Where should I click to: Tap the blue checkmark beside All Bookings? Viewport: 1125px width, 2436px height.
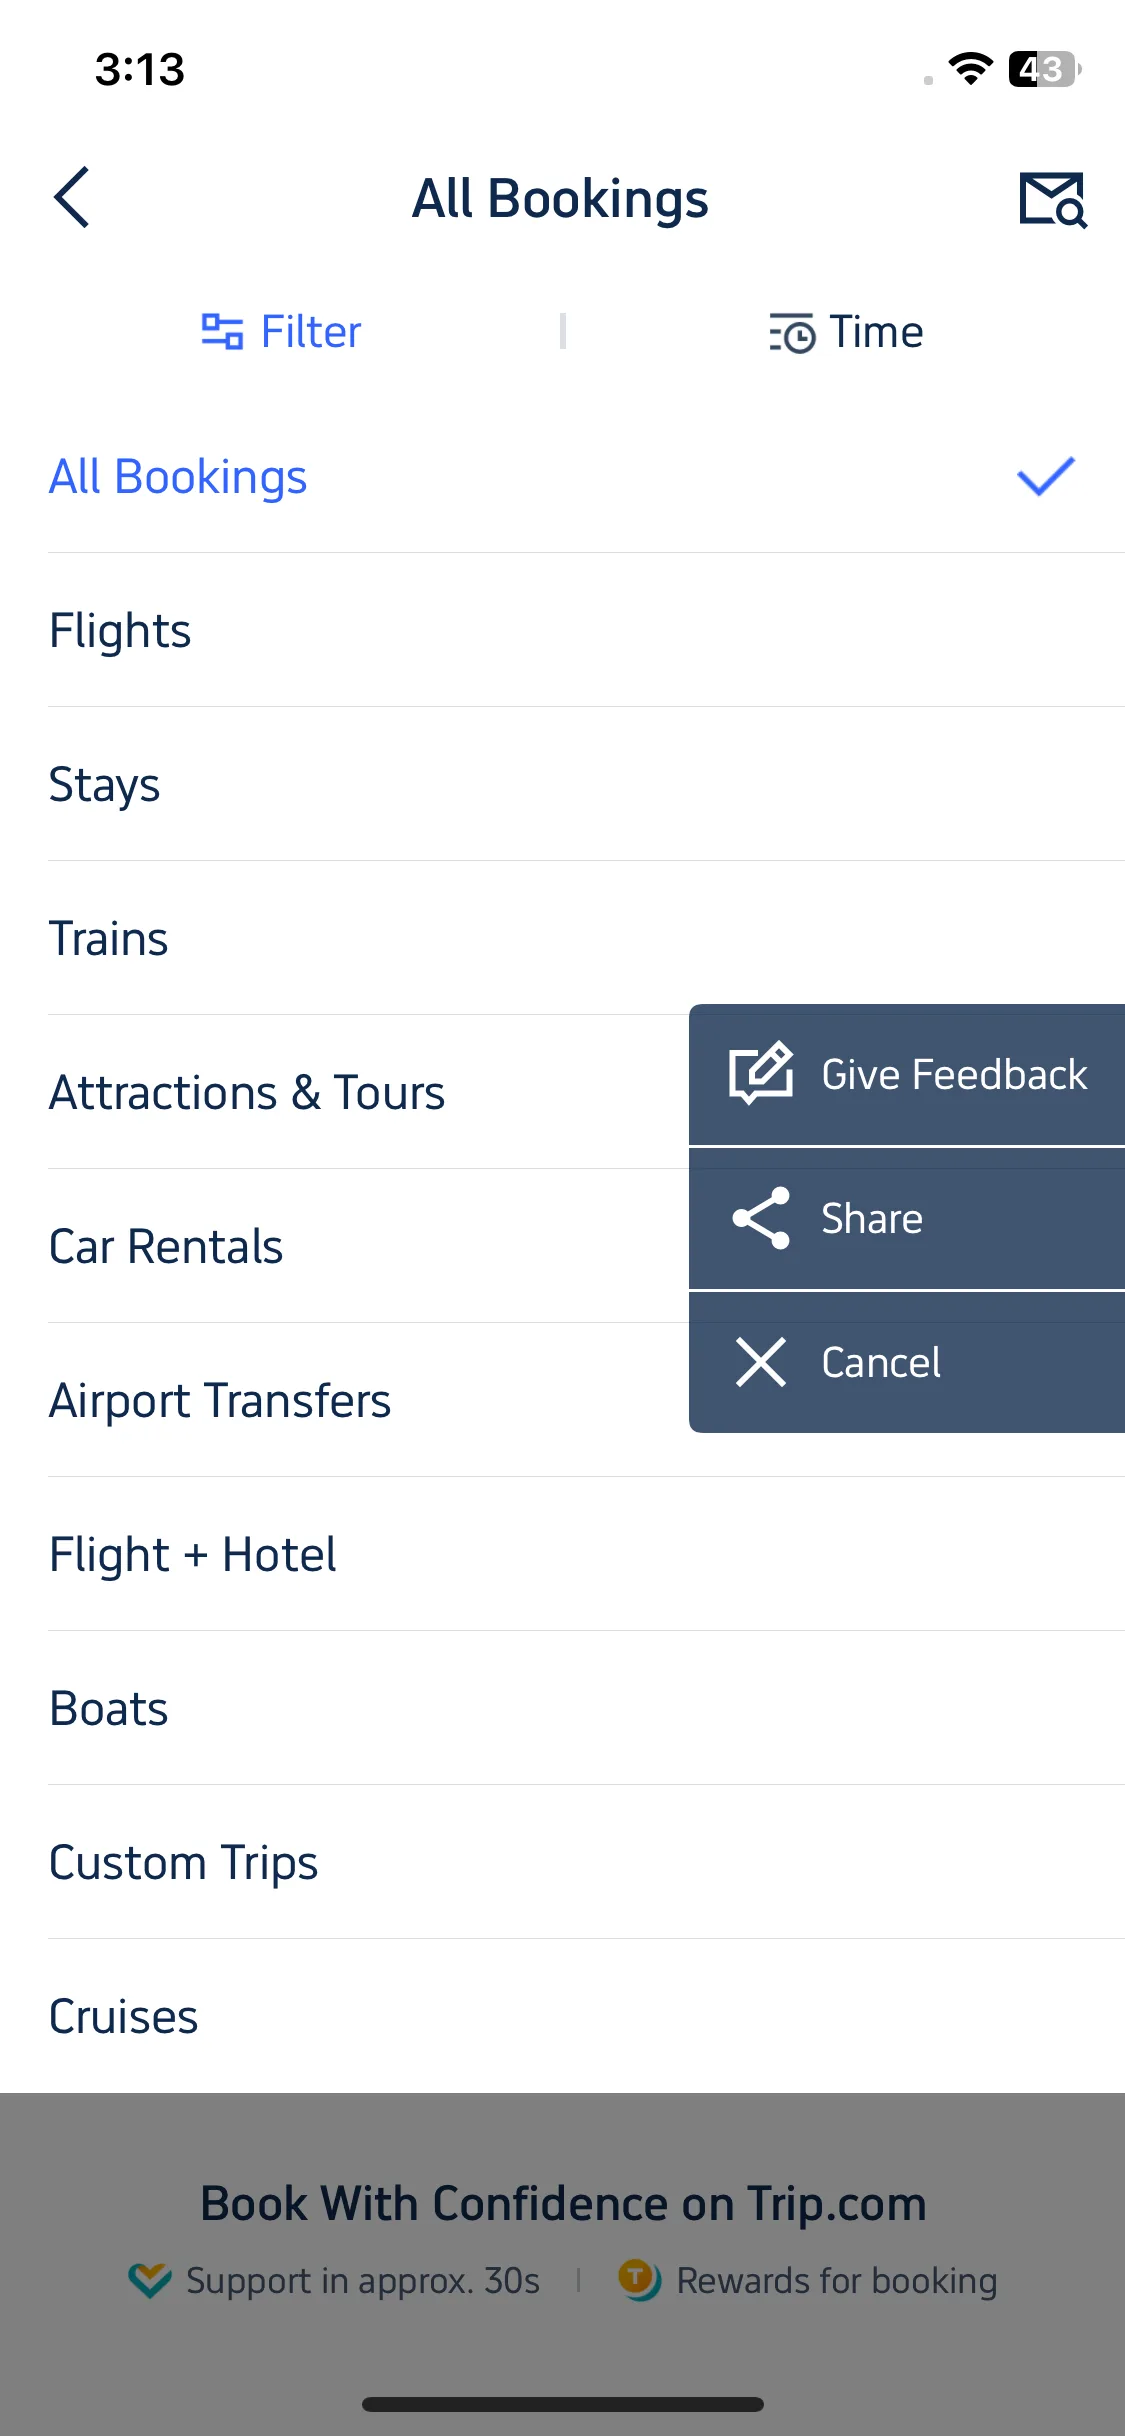[1046, 476]
